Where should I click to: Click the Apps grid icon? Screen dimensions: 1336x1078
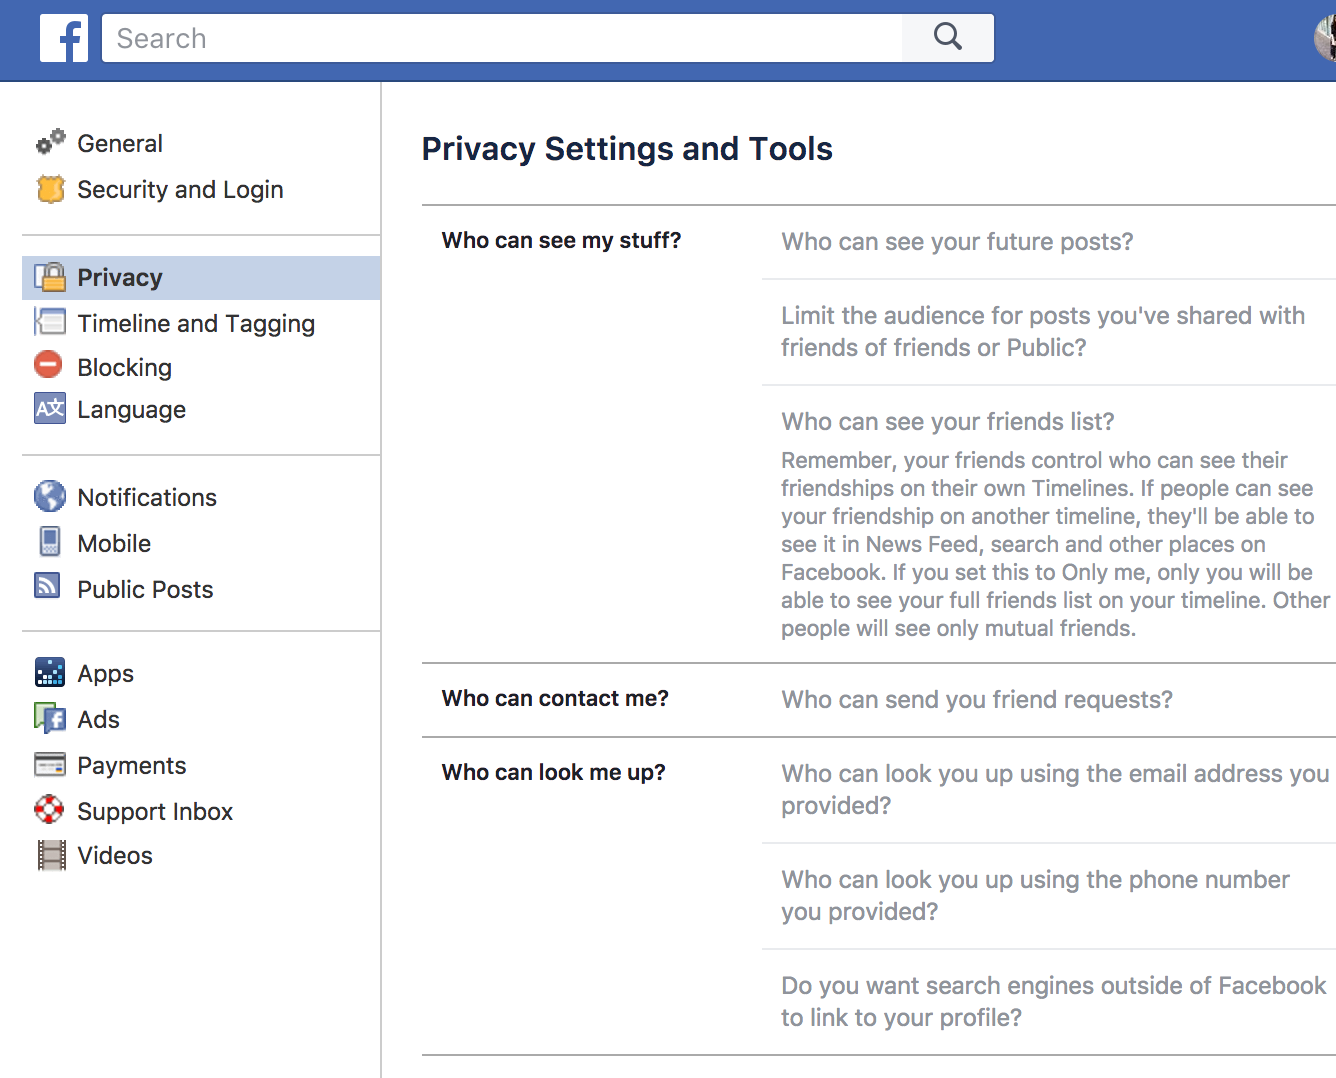click(x=50, y=673)
